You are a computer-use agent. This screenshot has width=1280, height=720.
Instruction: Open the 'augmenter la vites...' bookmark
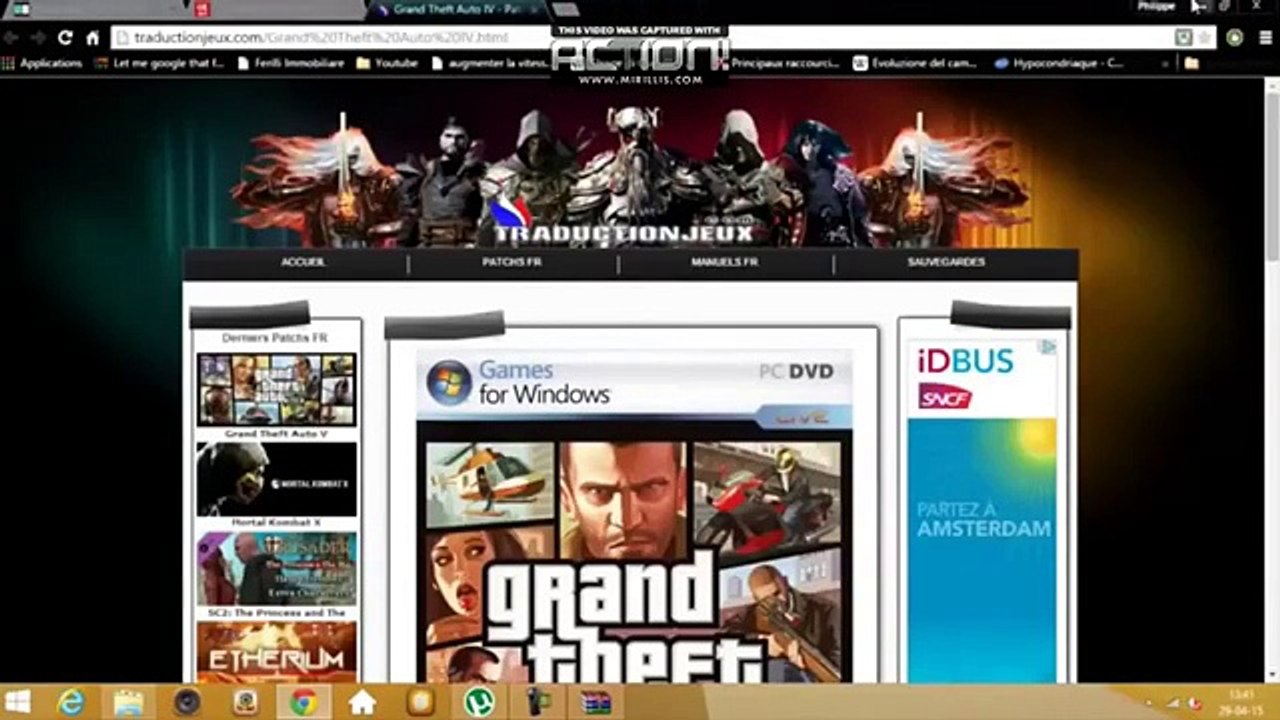click(x=488, y=63)
